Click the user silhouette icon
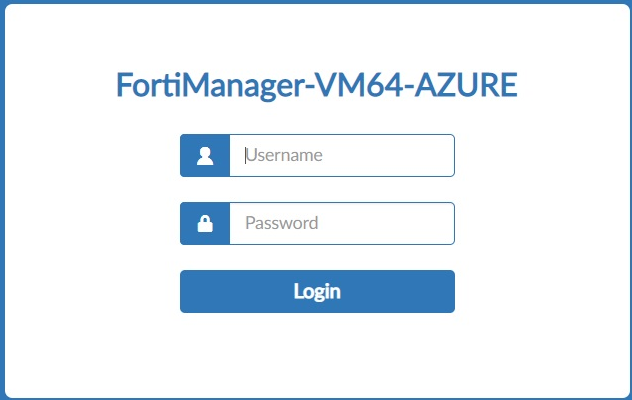 [x=205, y=156]
